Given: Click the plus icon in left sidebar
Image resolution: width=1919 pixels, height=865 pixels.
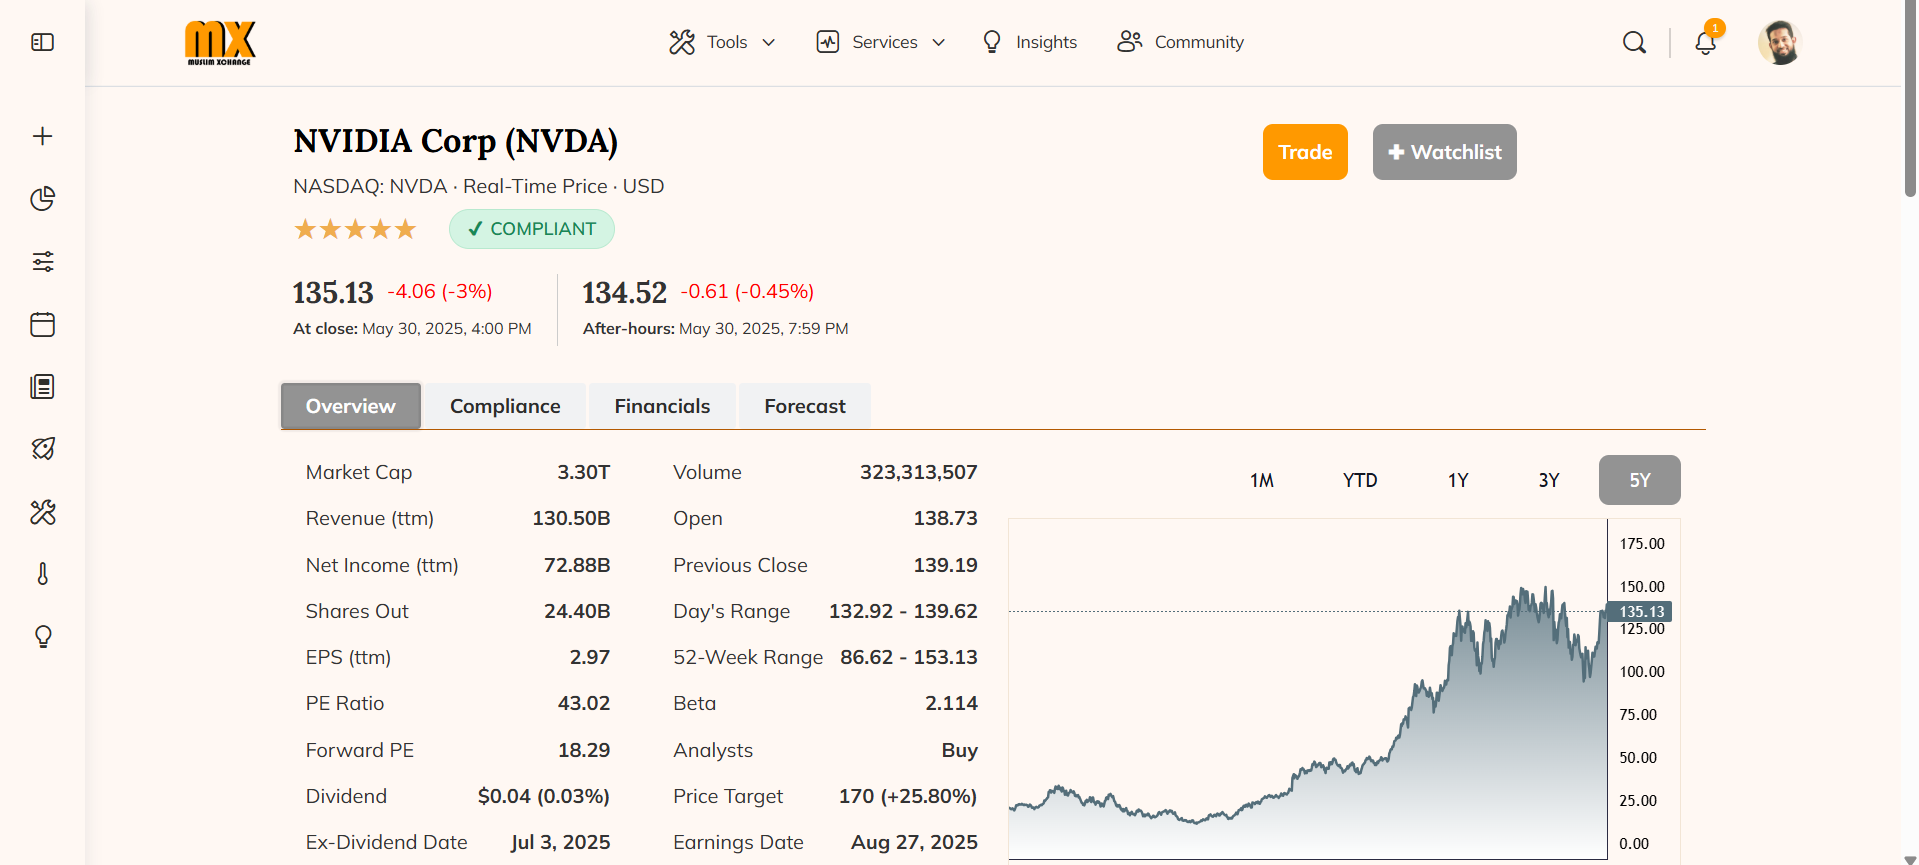Looking at the screenshot, I should [42, 136].
